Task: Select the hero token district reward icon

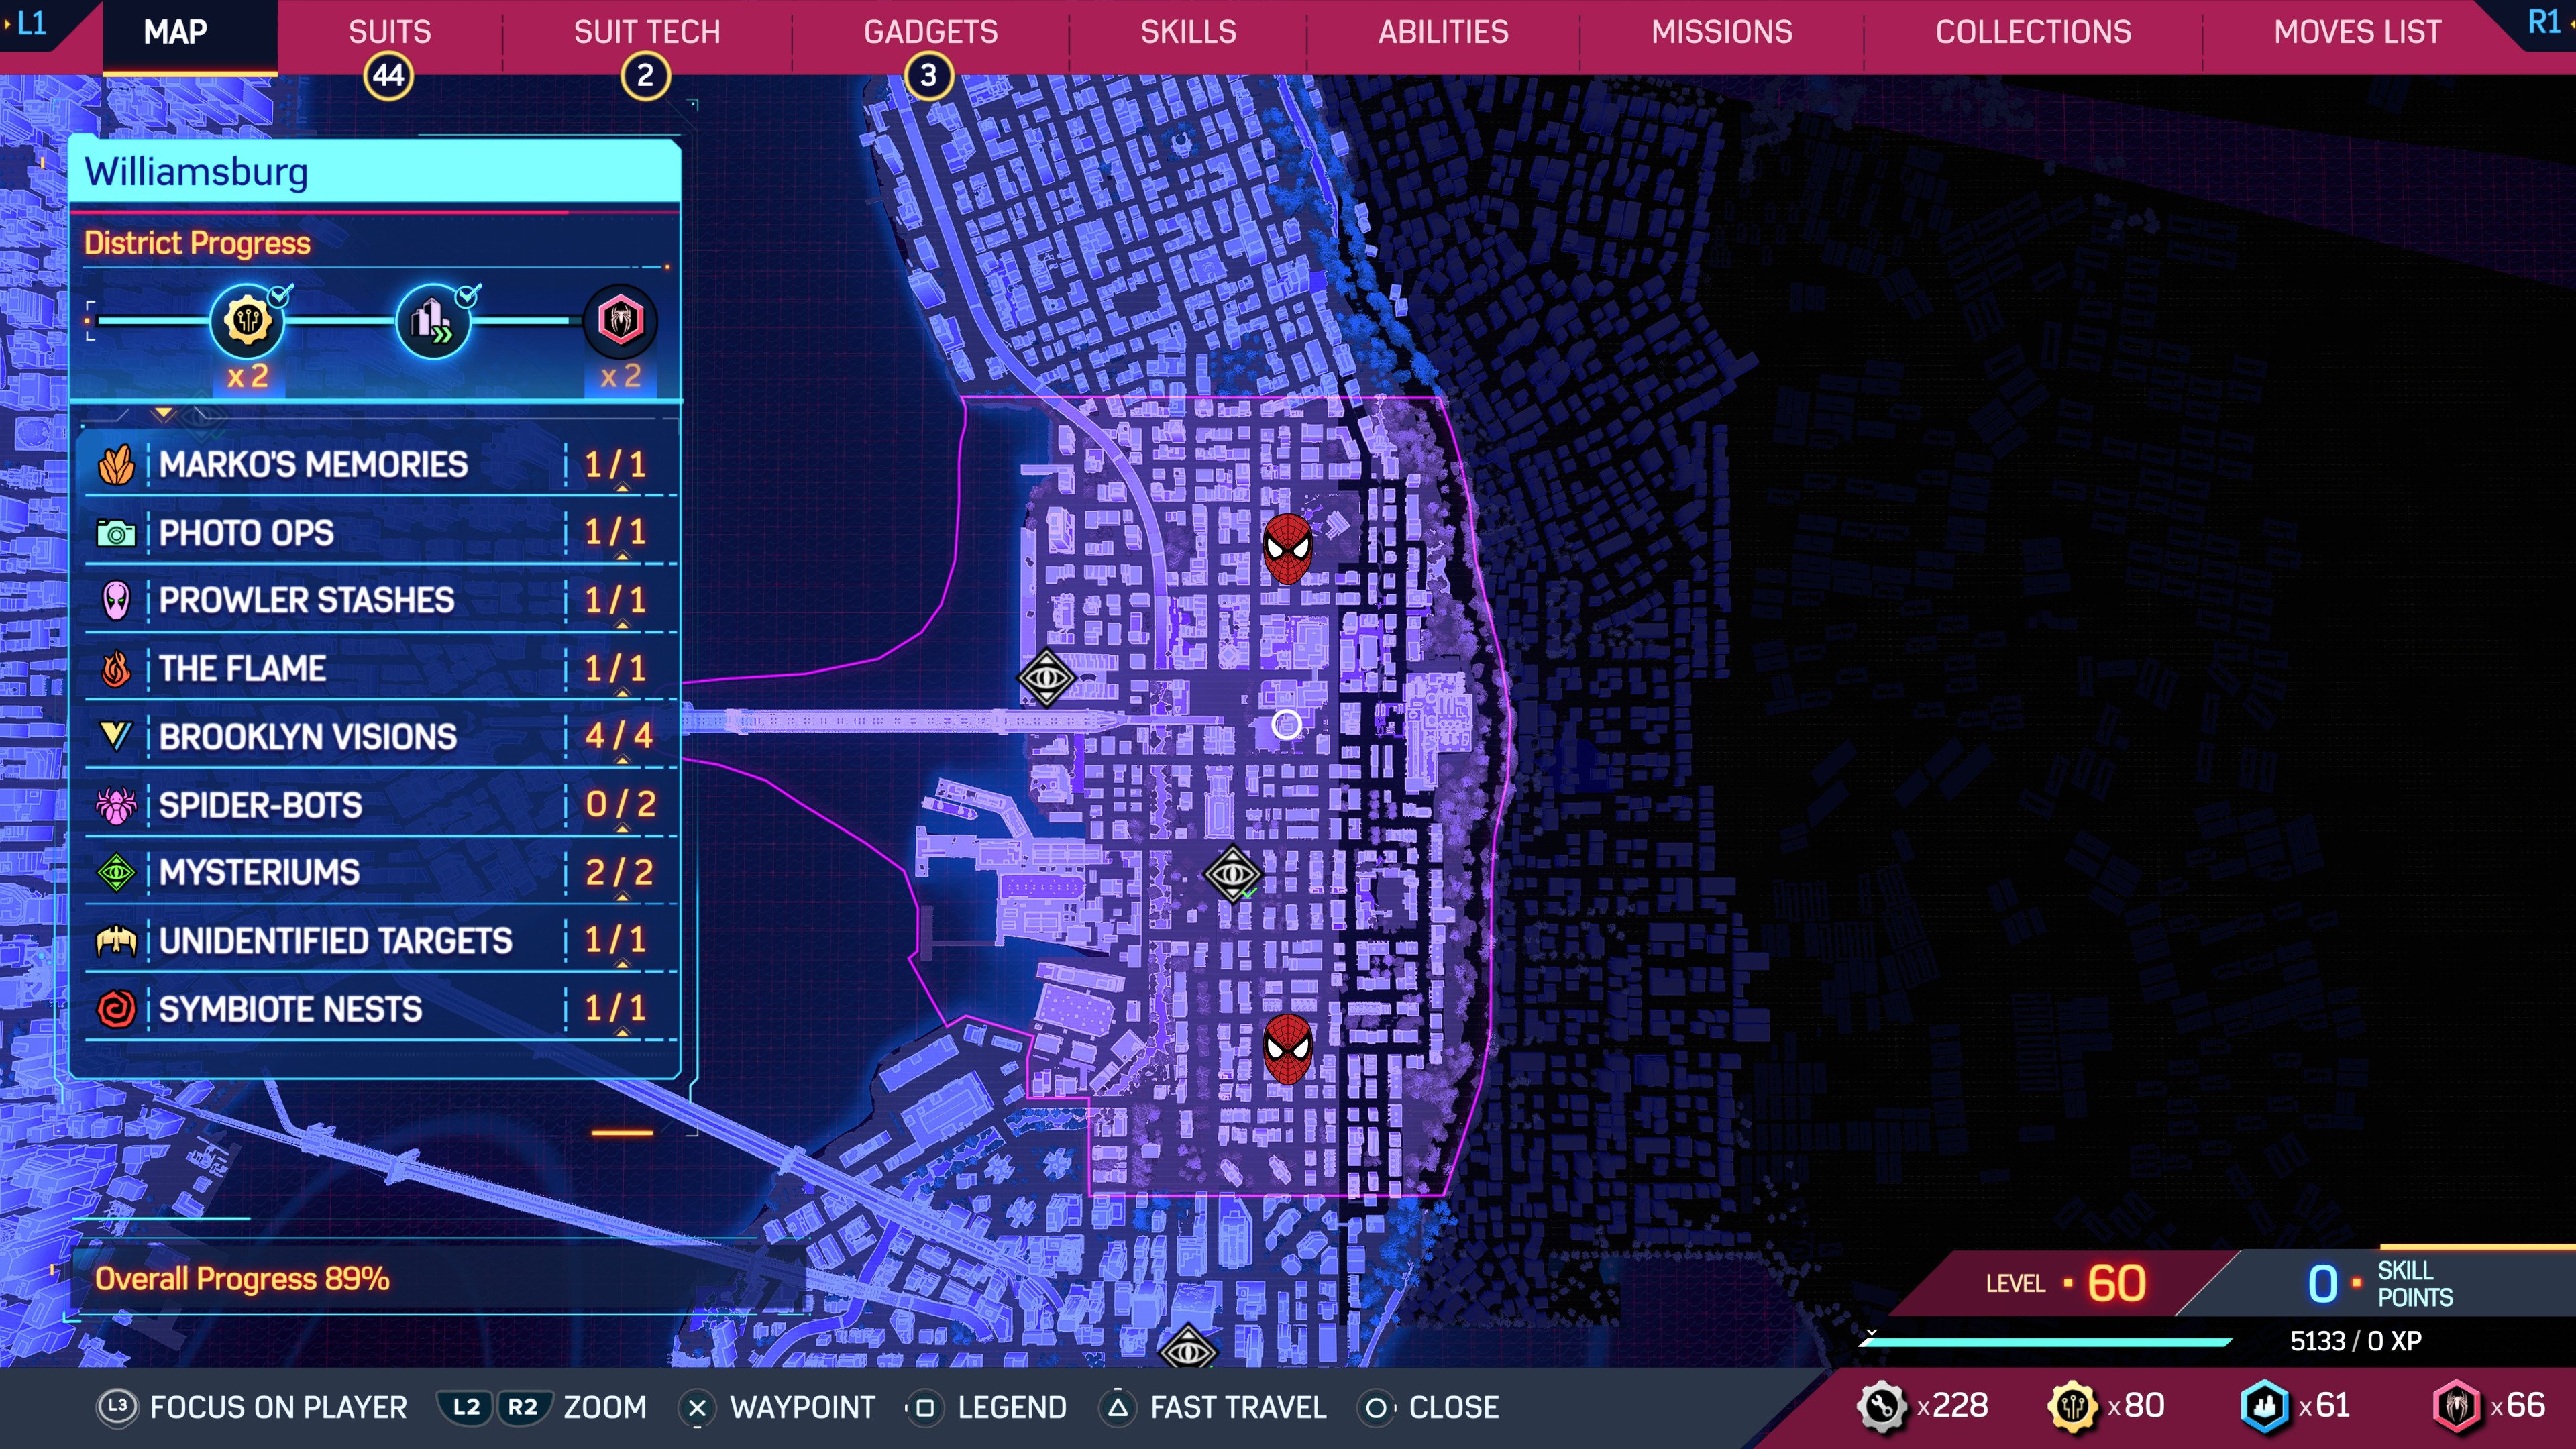Action: [x=620, y=321]
